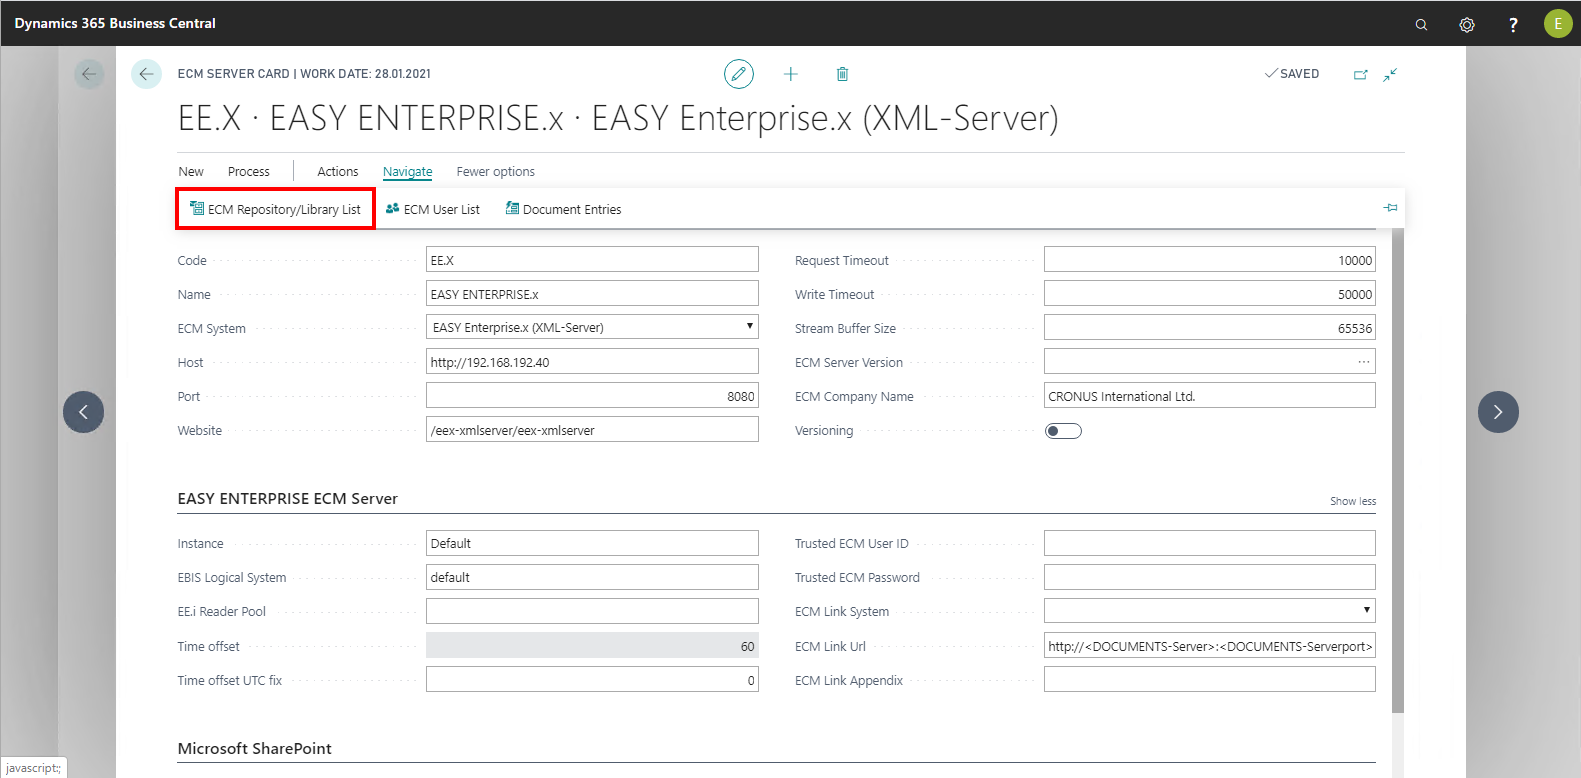The image size is (1581, 778).
Task: Click Show less in ECM Server section
Action: point(1352,501)
